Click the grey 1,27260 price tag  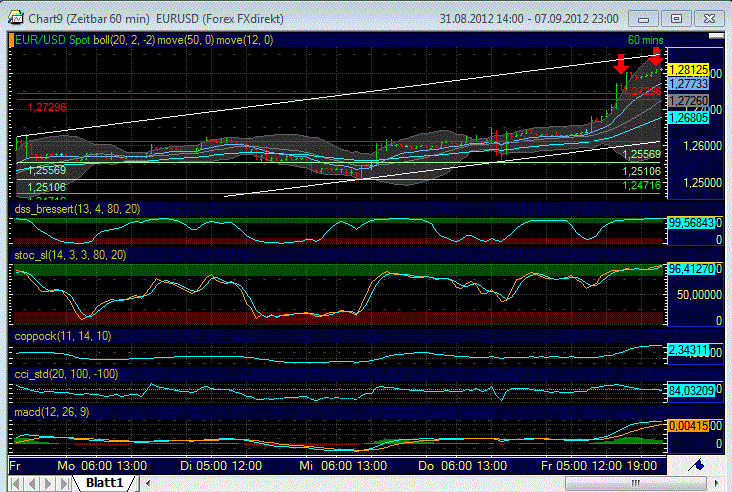click(689, 101)
